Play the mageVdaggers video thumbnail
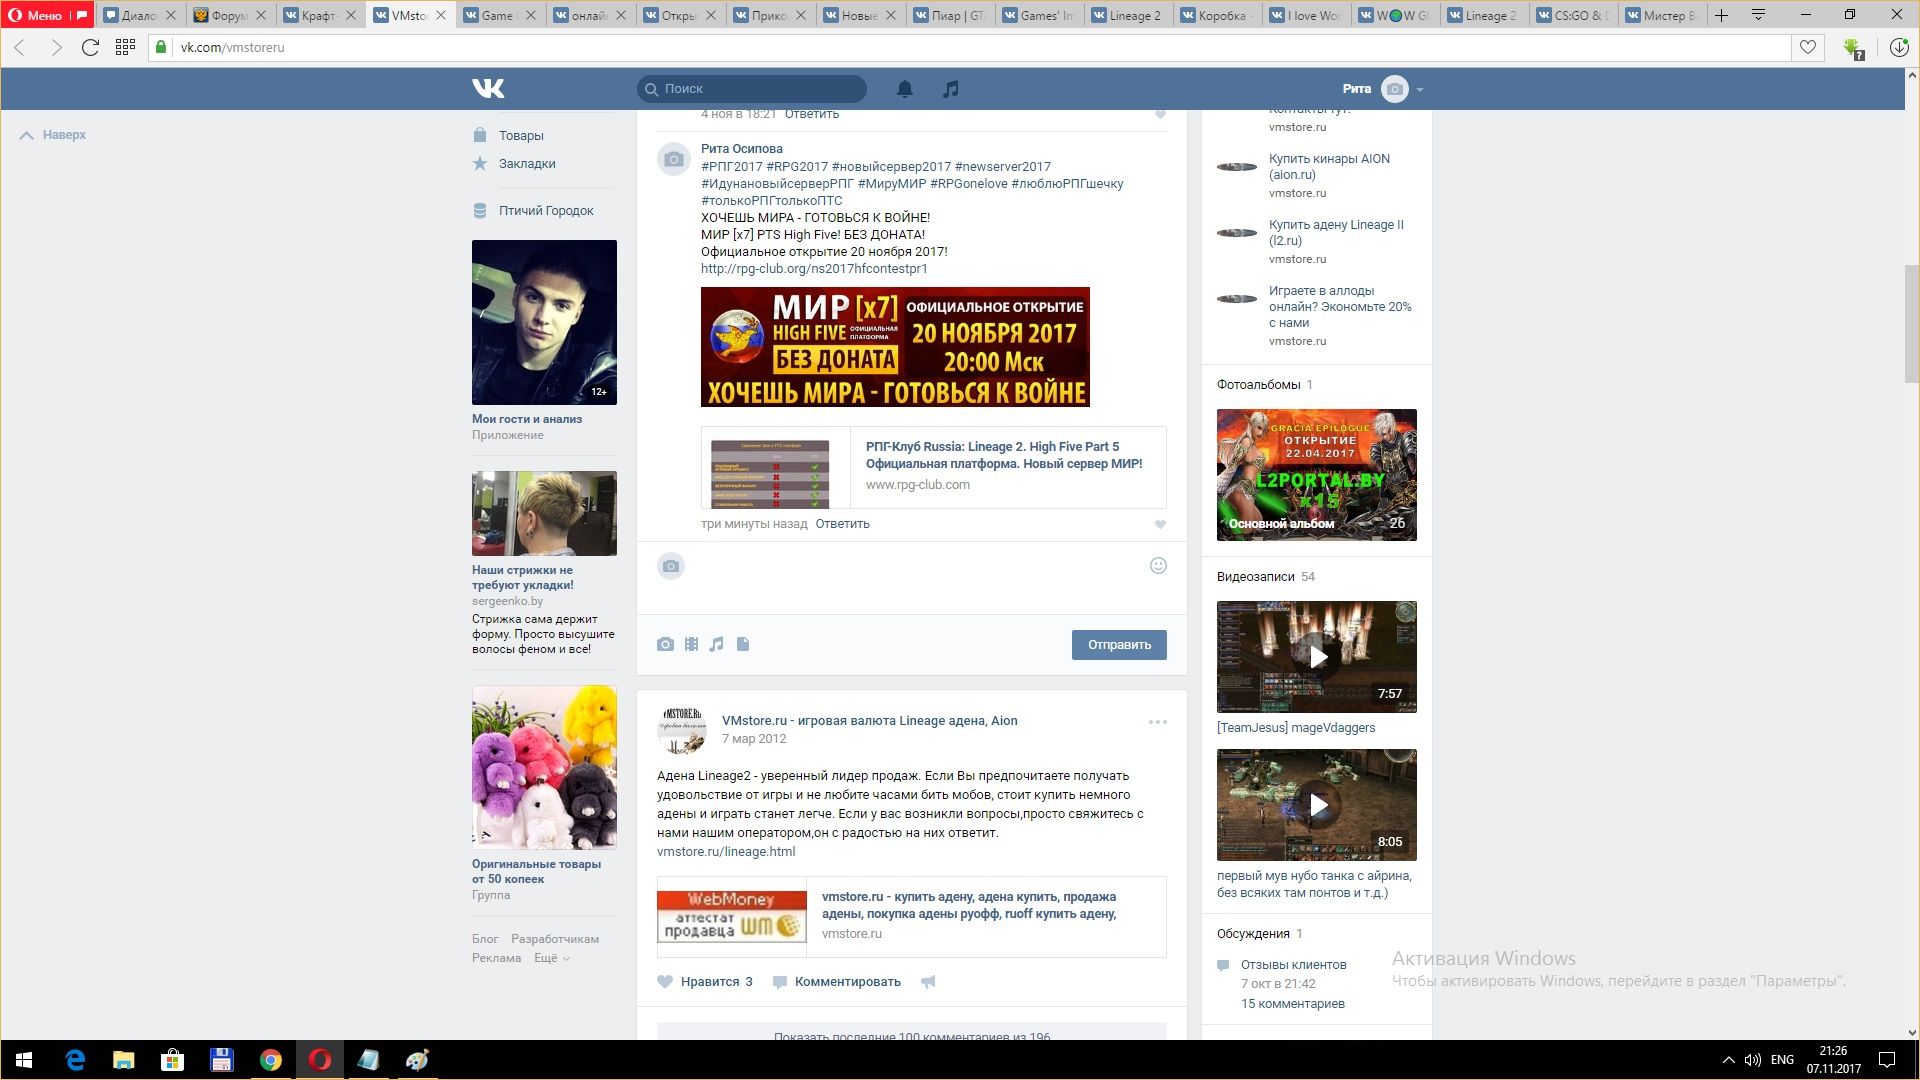 click(x=1316, y=657)
